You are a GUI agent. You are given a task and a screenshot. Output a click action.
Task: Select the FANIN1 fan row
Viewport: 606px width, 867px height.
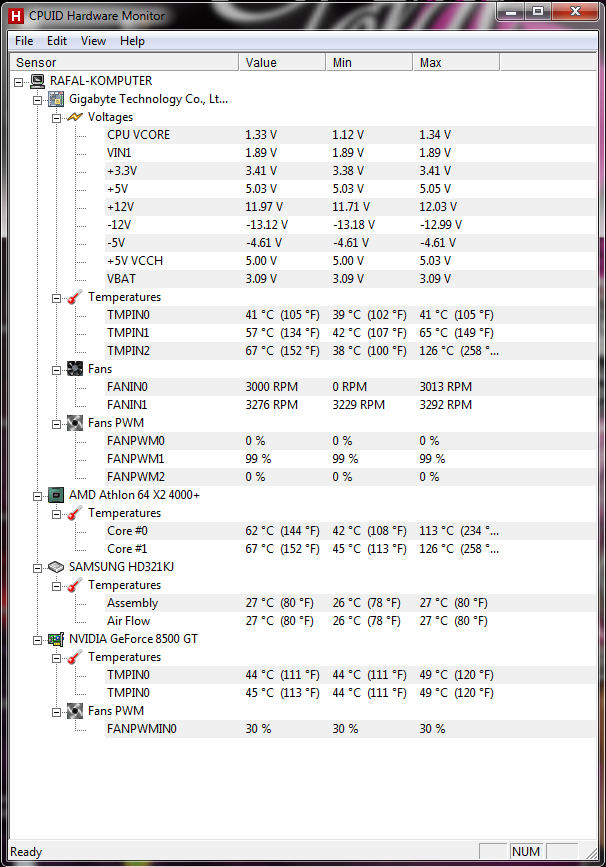351,405
